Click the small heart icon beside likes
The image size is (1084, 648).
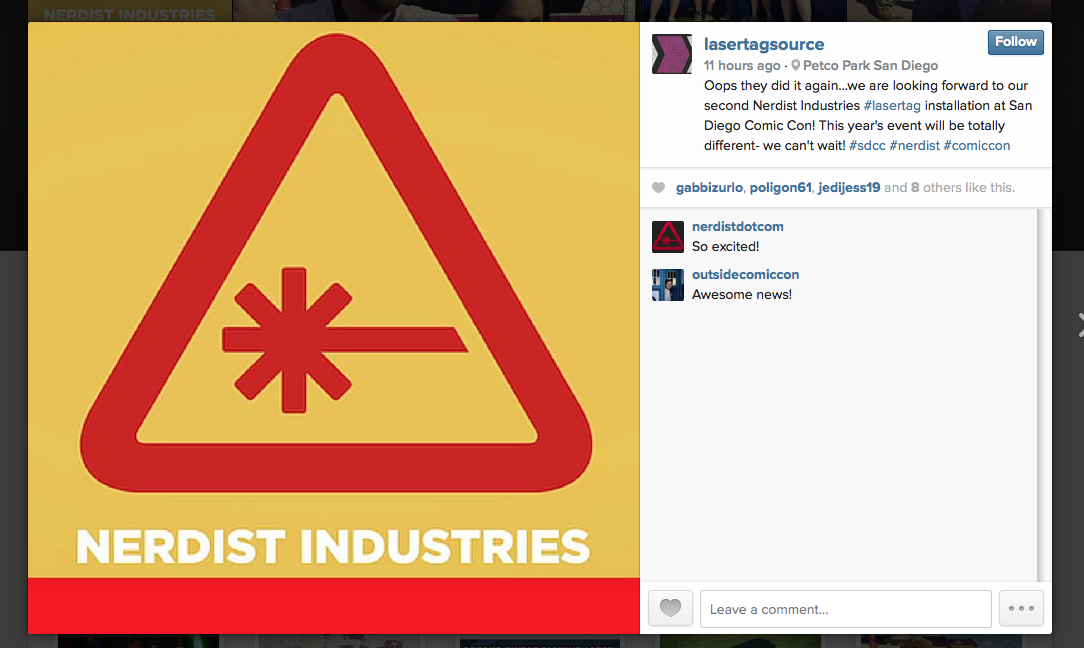pyautogui.click(x=658, y=187)
